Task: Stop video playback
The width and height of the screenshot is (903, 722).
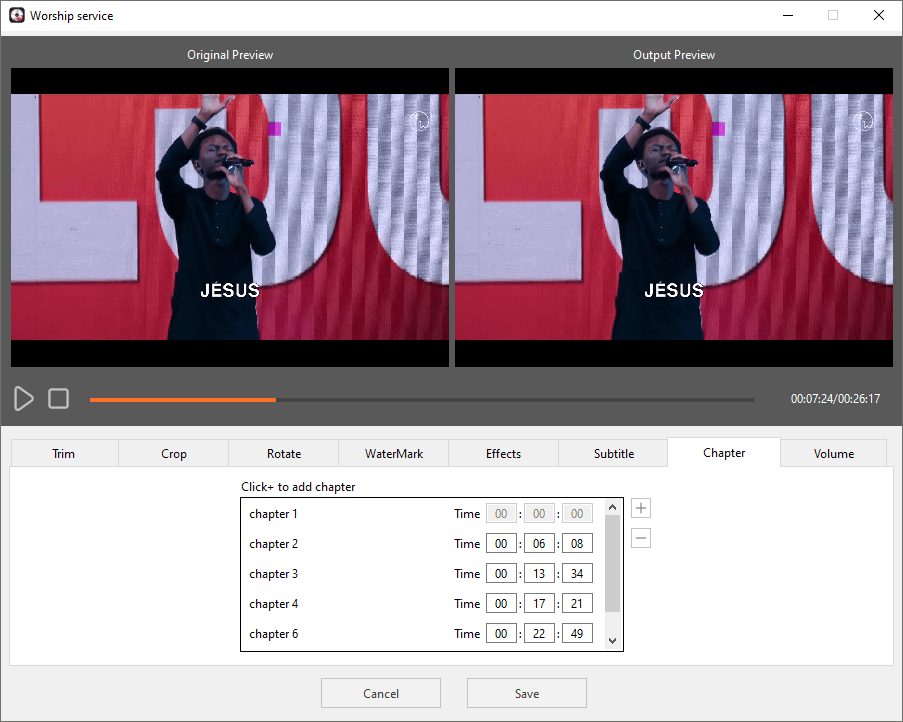Action: (x=58, y=398)
